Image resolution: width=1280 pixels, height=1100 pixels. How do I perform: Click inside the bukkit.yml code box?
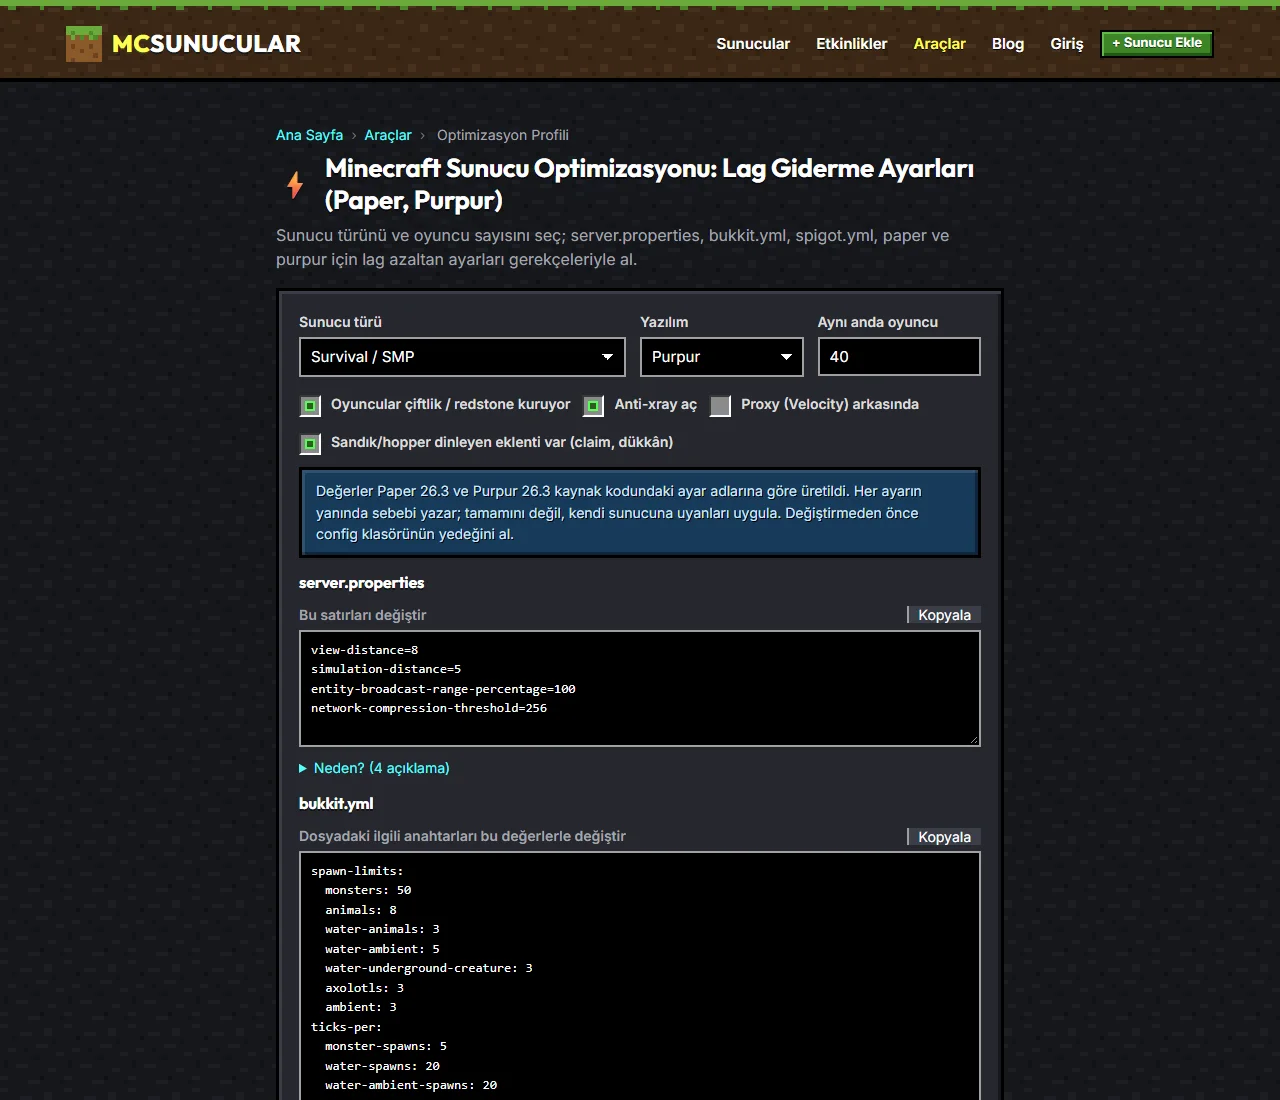pos(640,976)
